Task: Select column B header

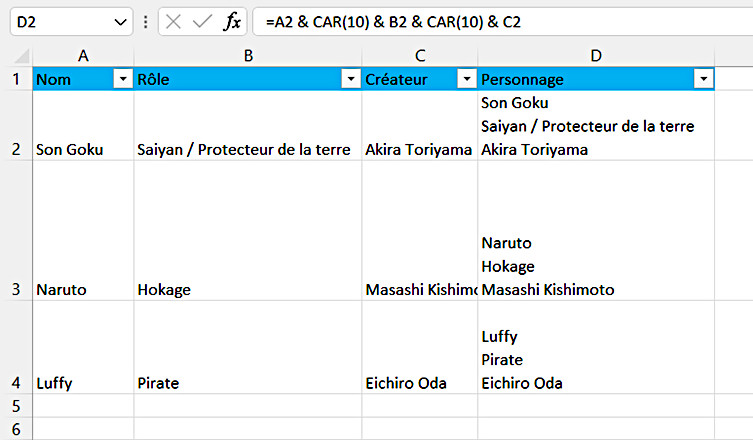Action: coord(247,56)
